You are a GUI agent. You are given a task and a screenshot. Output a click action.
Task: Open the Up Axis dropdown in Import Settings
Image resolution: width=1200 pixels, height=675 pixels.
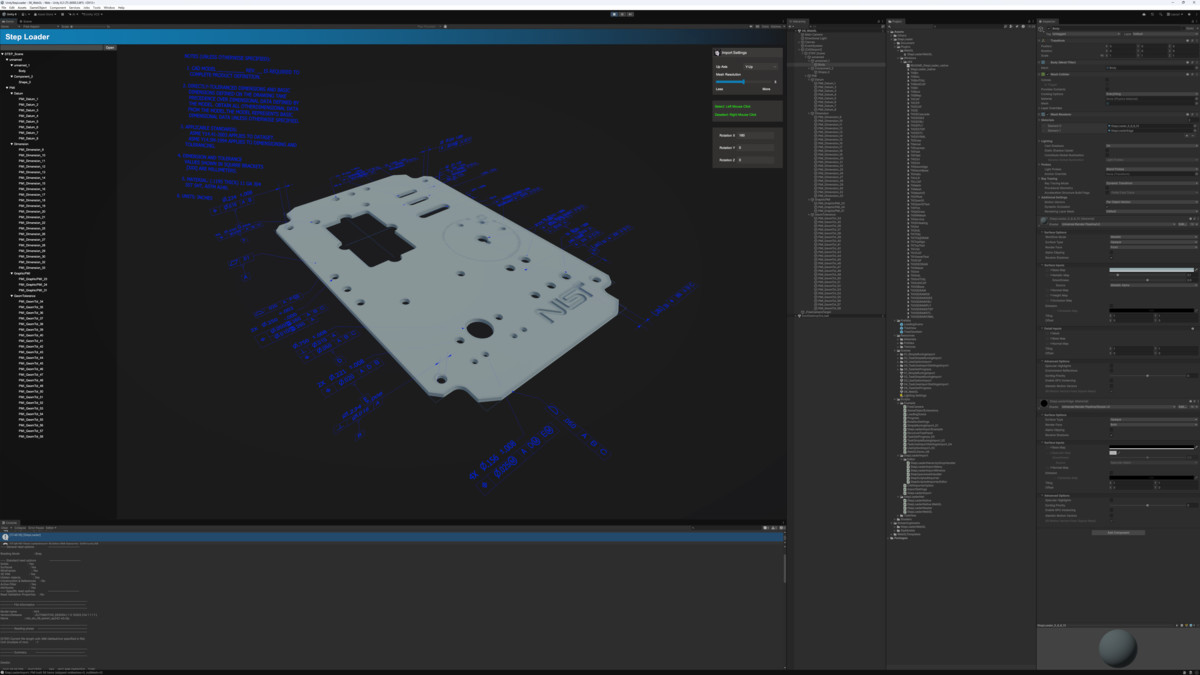(760, 67)
